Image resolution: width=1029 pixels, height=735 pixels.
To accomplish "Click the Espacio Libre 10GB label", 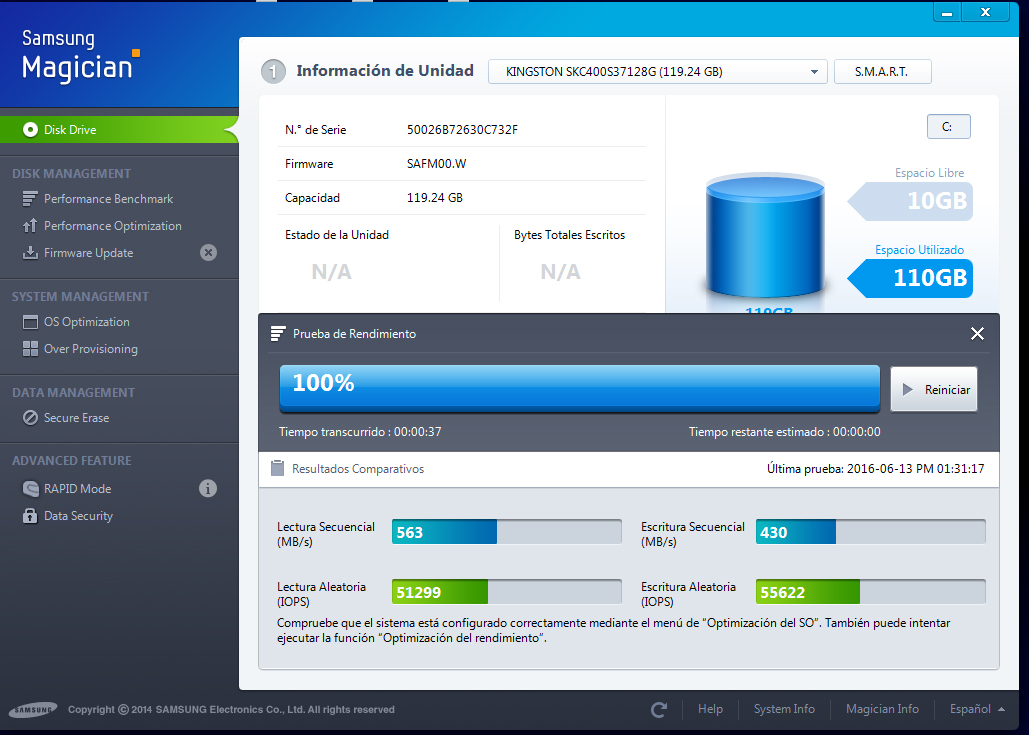I will [911, 201].
